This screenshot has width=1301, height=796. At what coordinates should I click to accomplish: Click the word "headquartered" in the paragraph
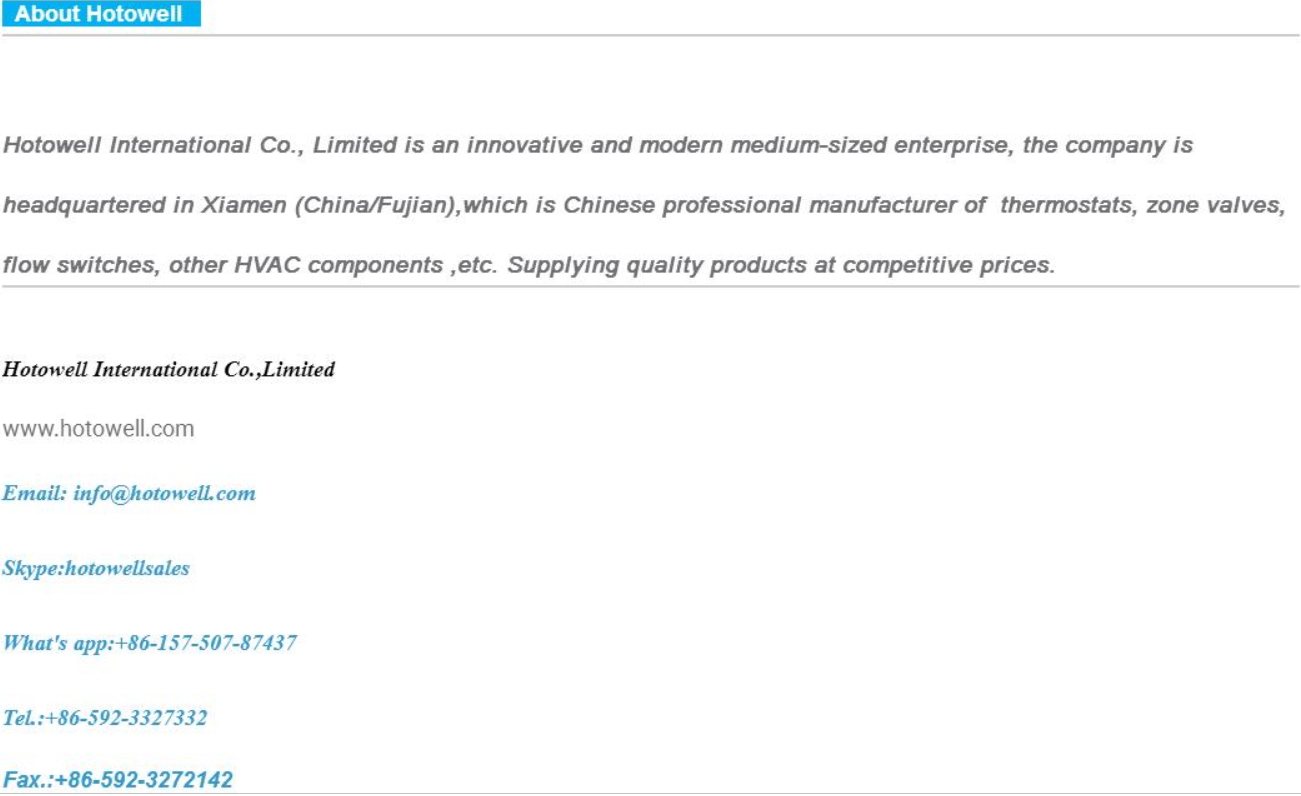(x=84, y=206)
